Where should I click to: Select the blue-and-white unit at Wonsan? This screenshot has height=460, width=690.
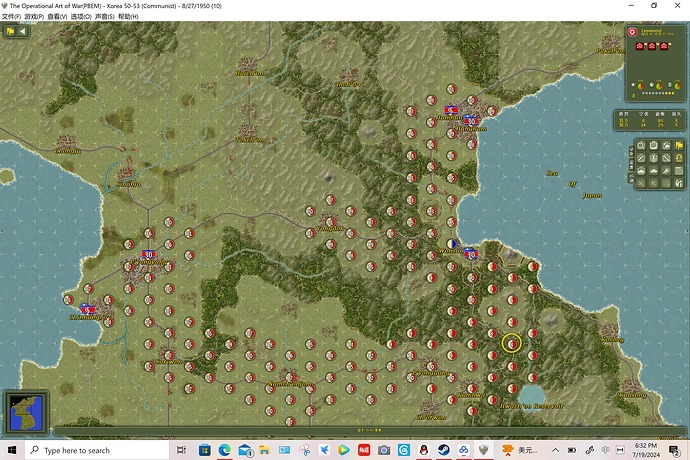(x=453, y=243)
